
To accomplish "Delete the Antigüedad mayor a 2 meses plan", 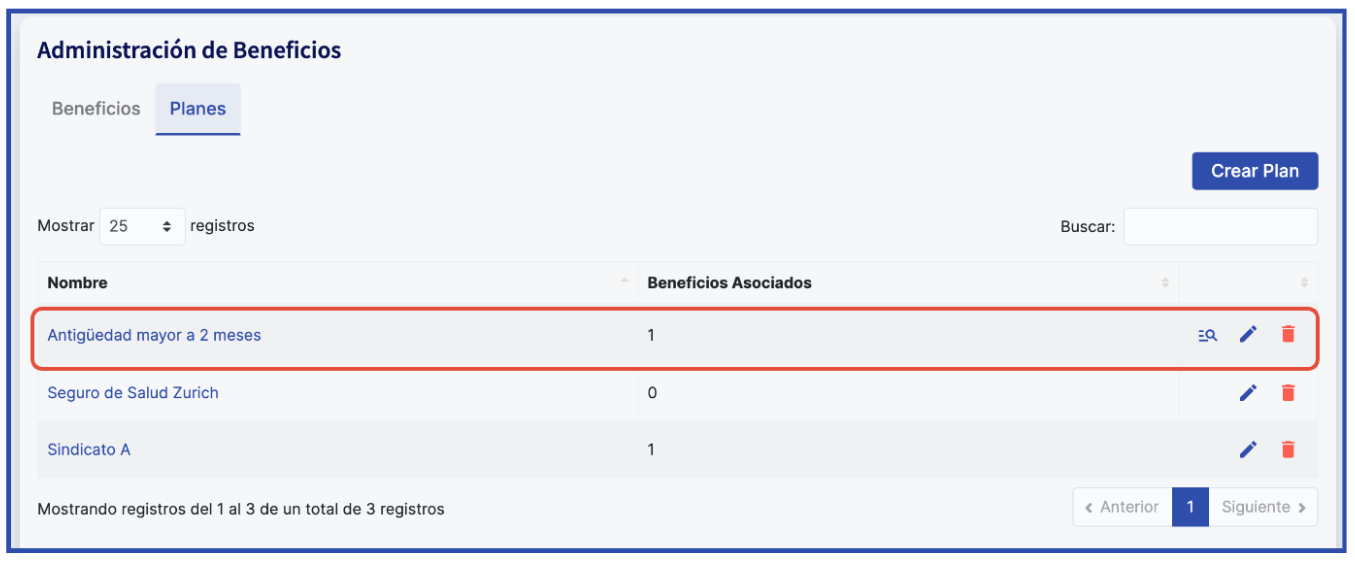I will (x=1288, y=335).
